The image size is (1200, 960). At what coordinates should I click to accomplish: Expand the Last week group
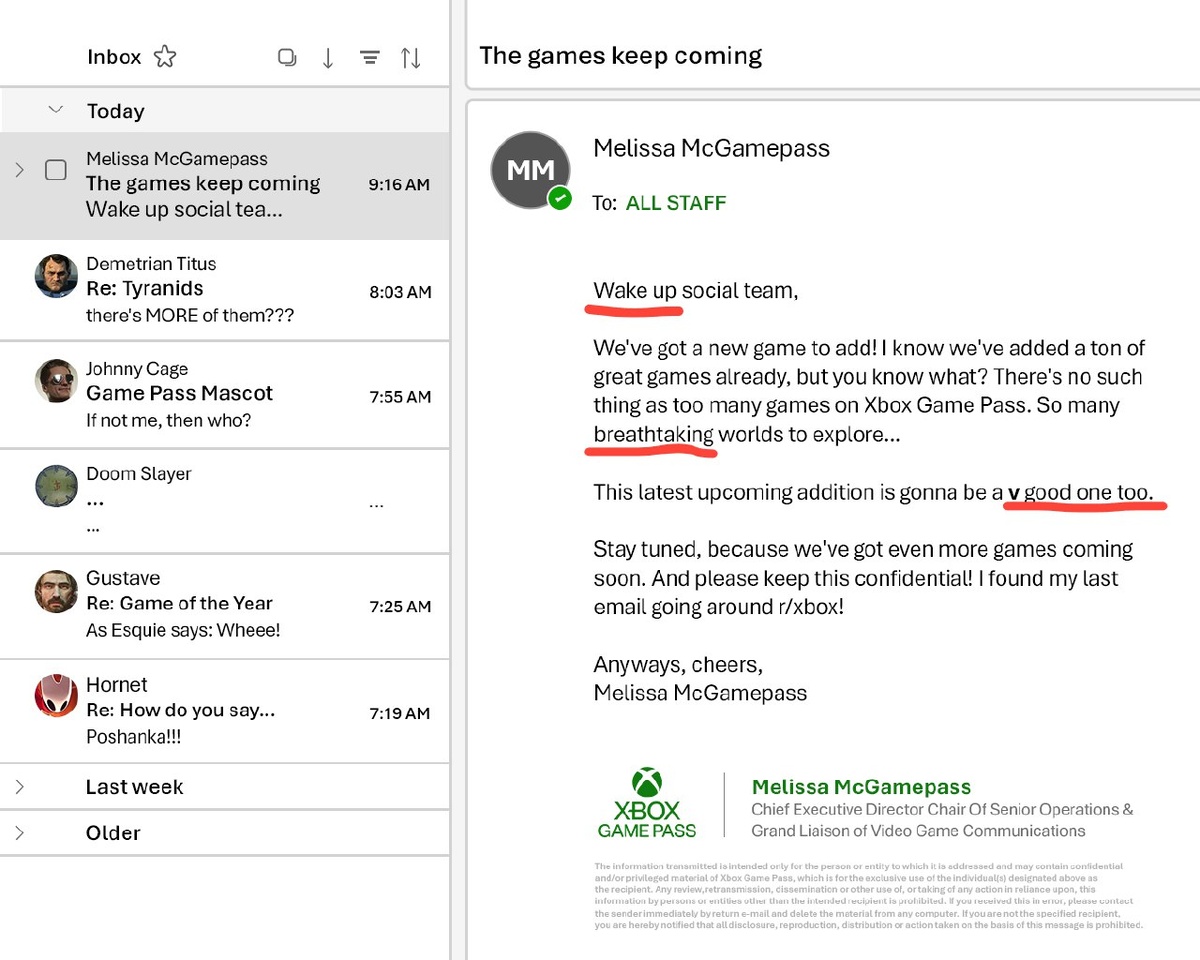(19, 787)
